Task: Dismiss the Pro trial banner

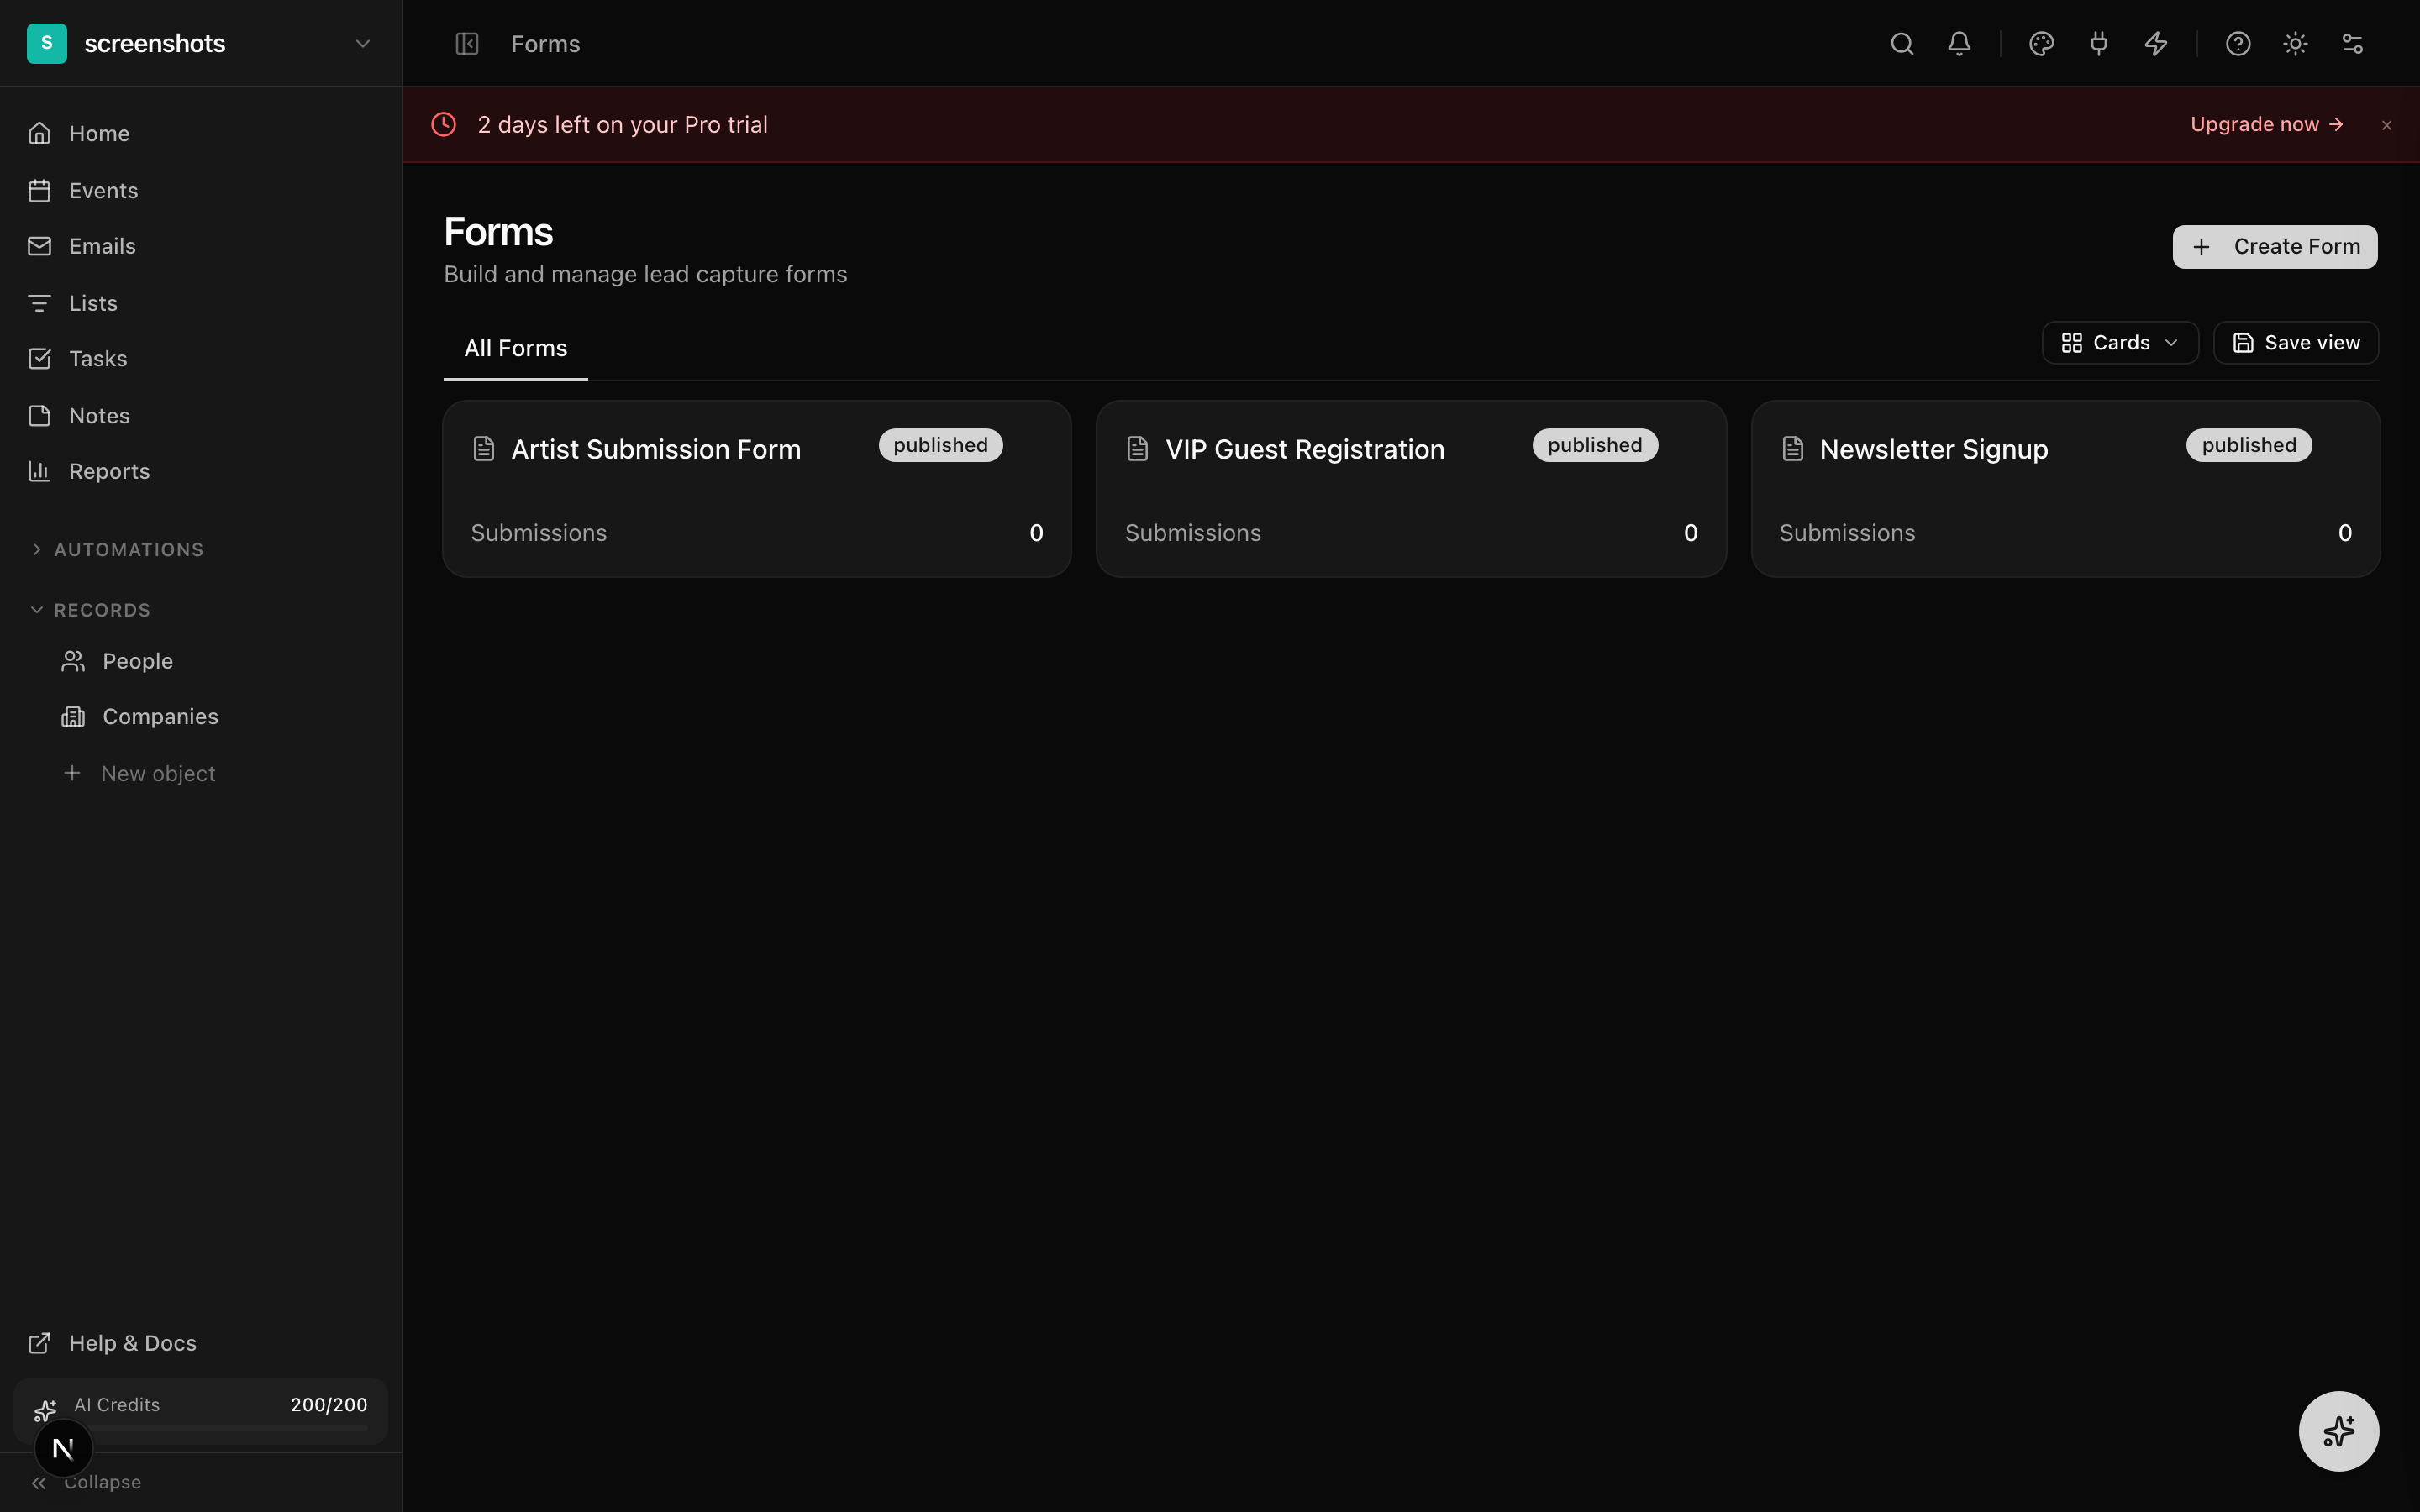Action: click(2386, 125)
